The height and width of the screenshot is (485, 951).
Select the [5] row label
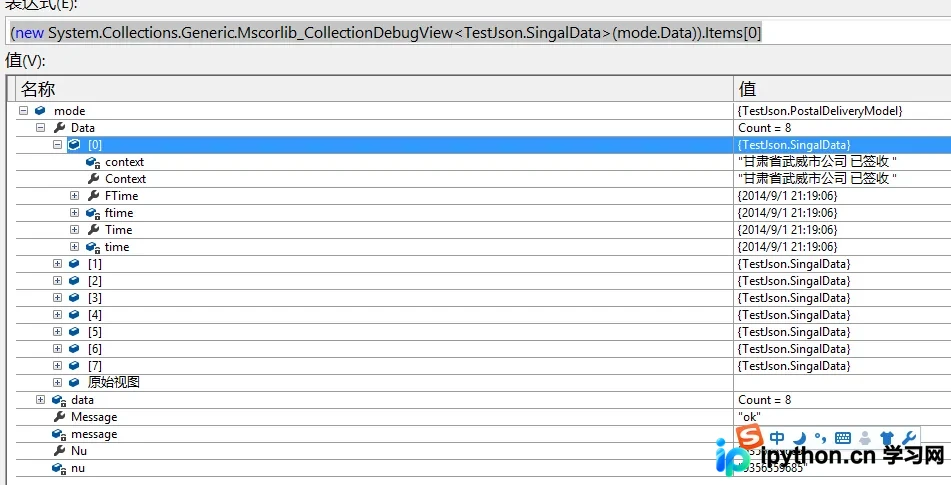[95, 332]
